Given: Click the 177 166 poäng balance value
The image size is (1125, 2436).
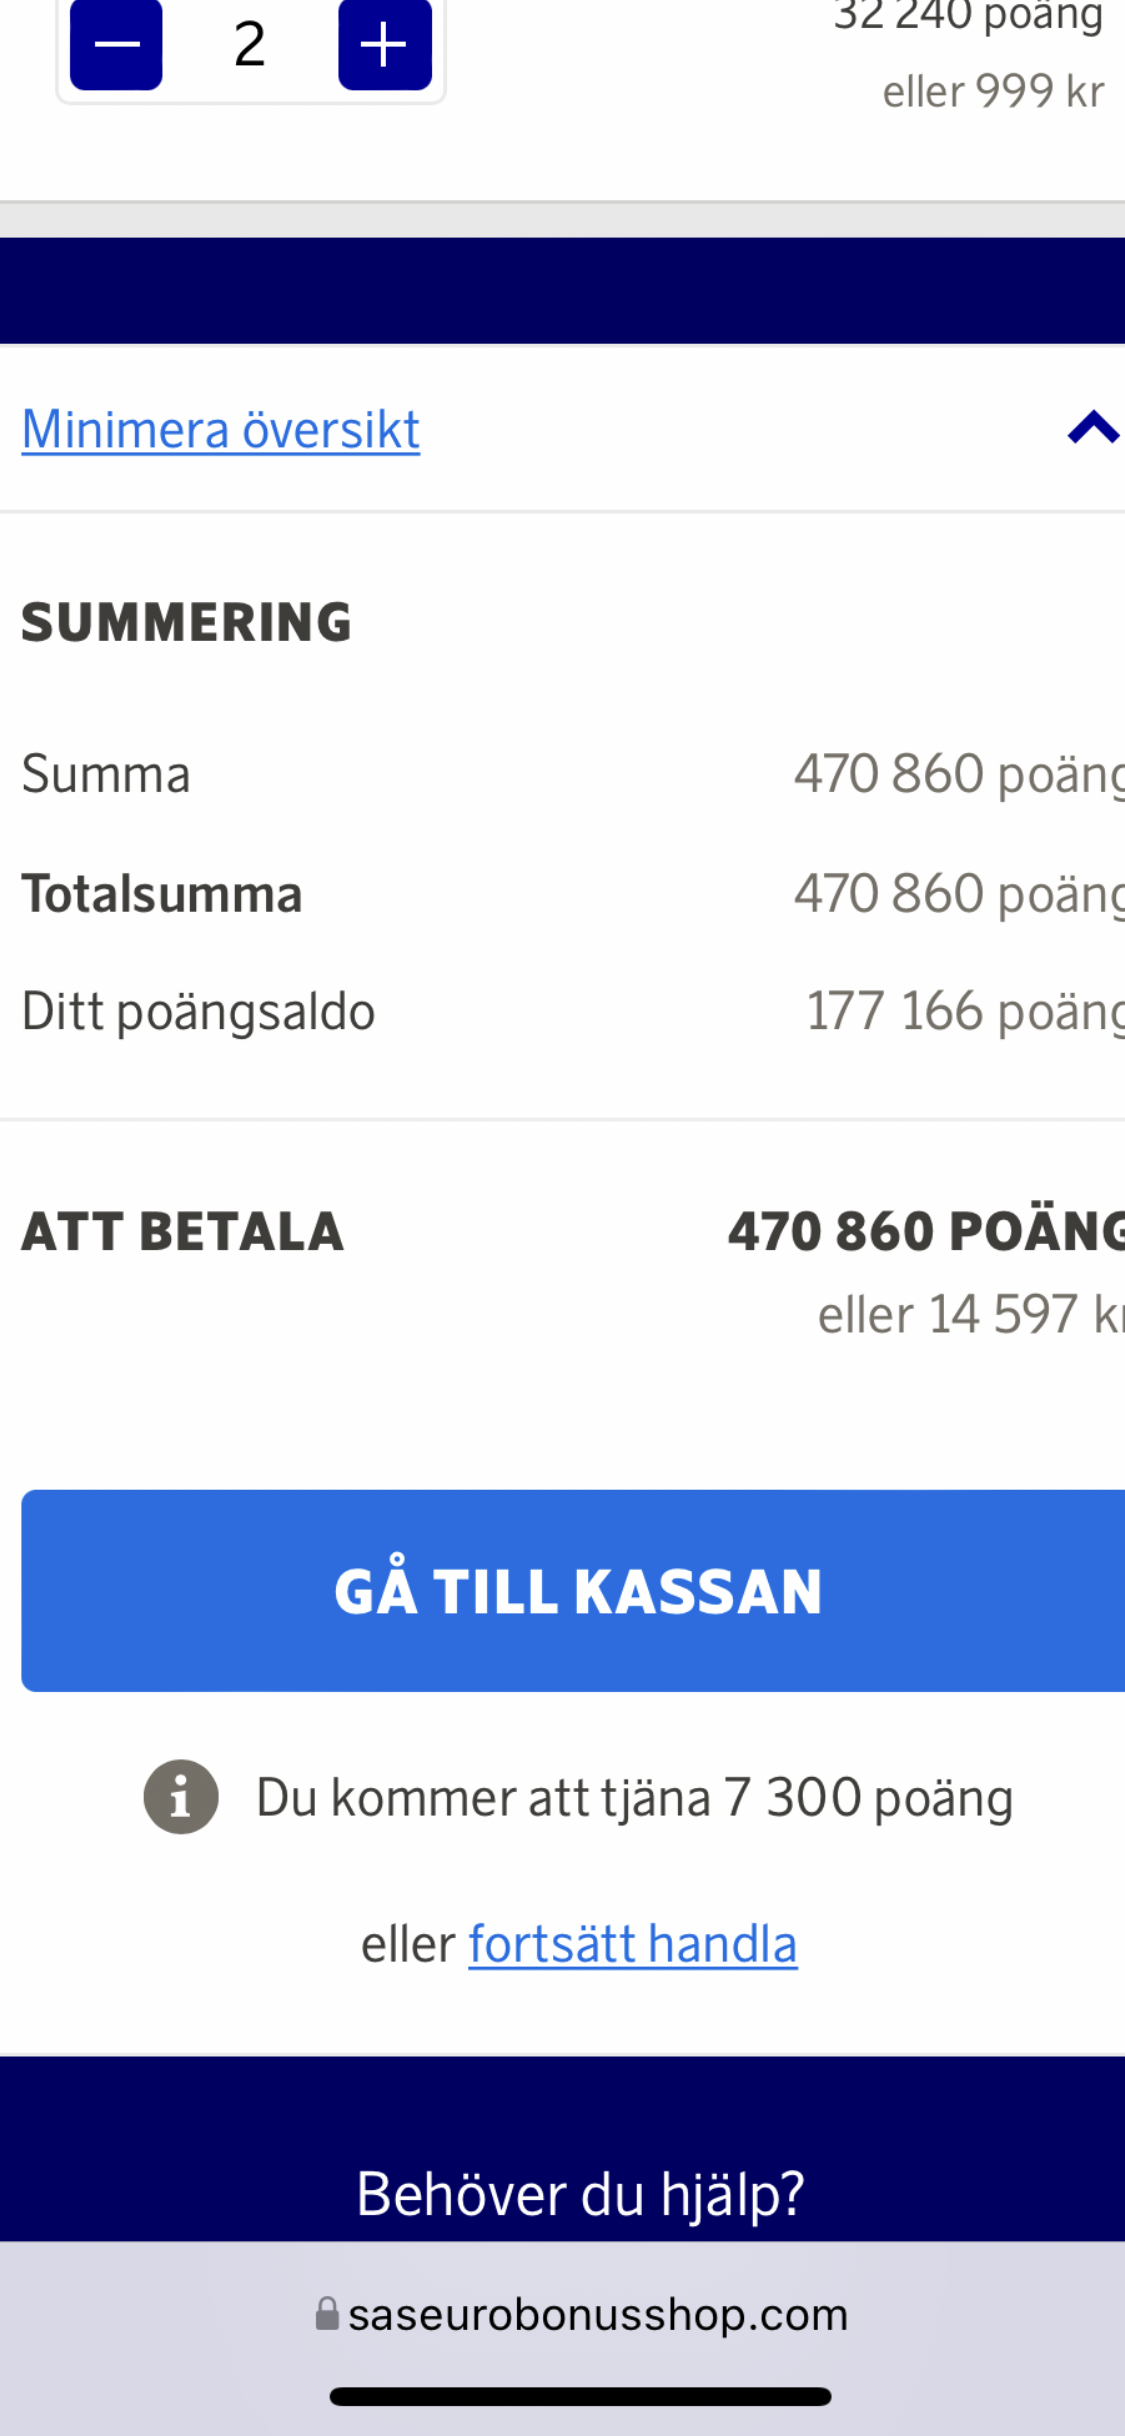Looking at the screenshot, I should (964, 1011).
